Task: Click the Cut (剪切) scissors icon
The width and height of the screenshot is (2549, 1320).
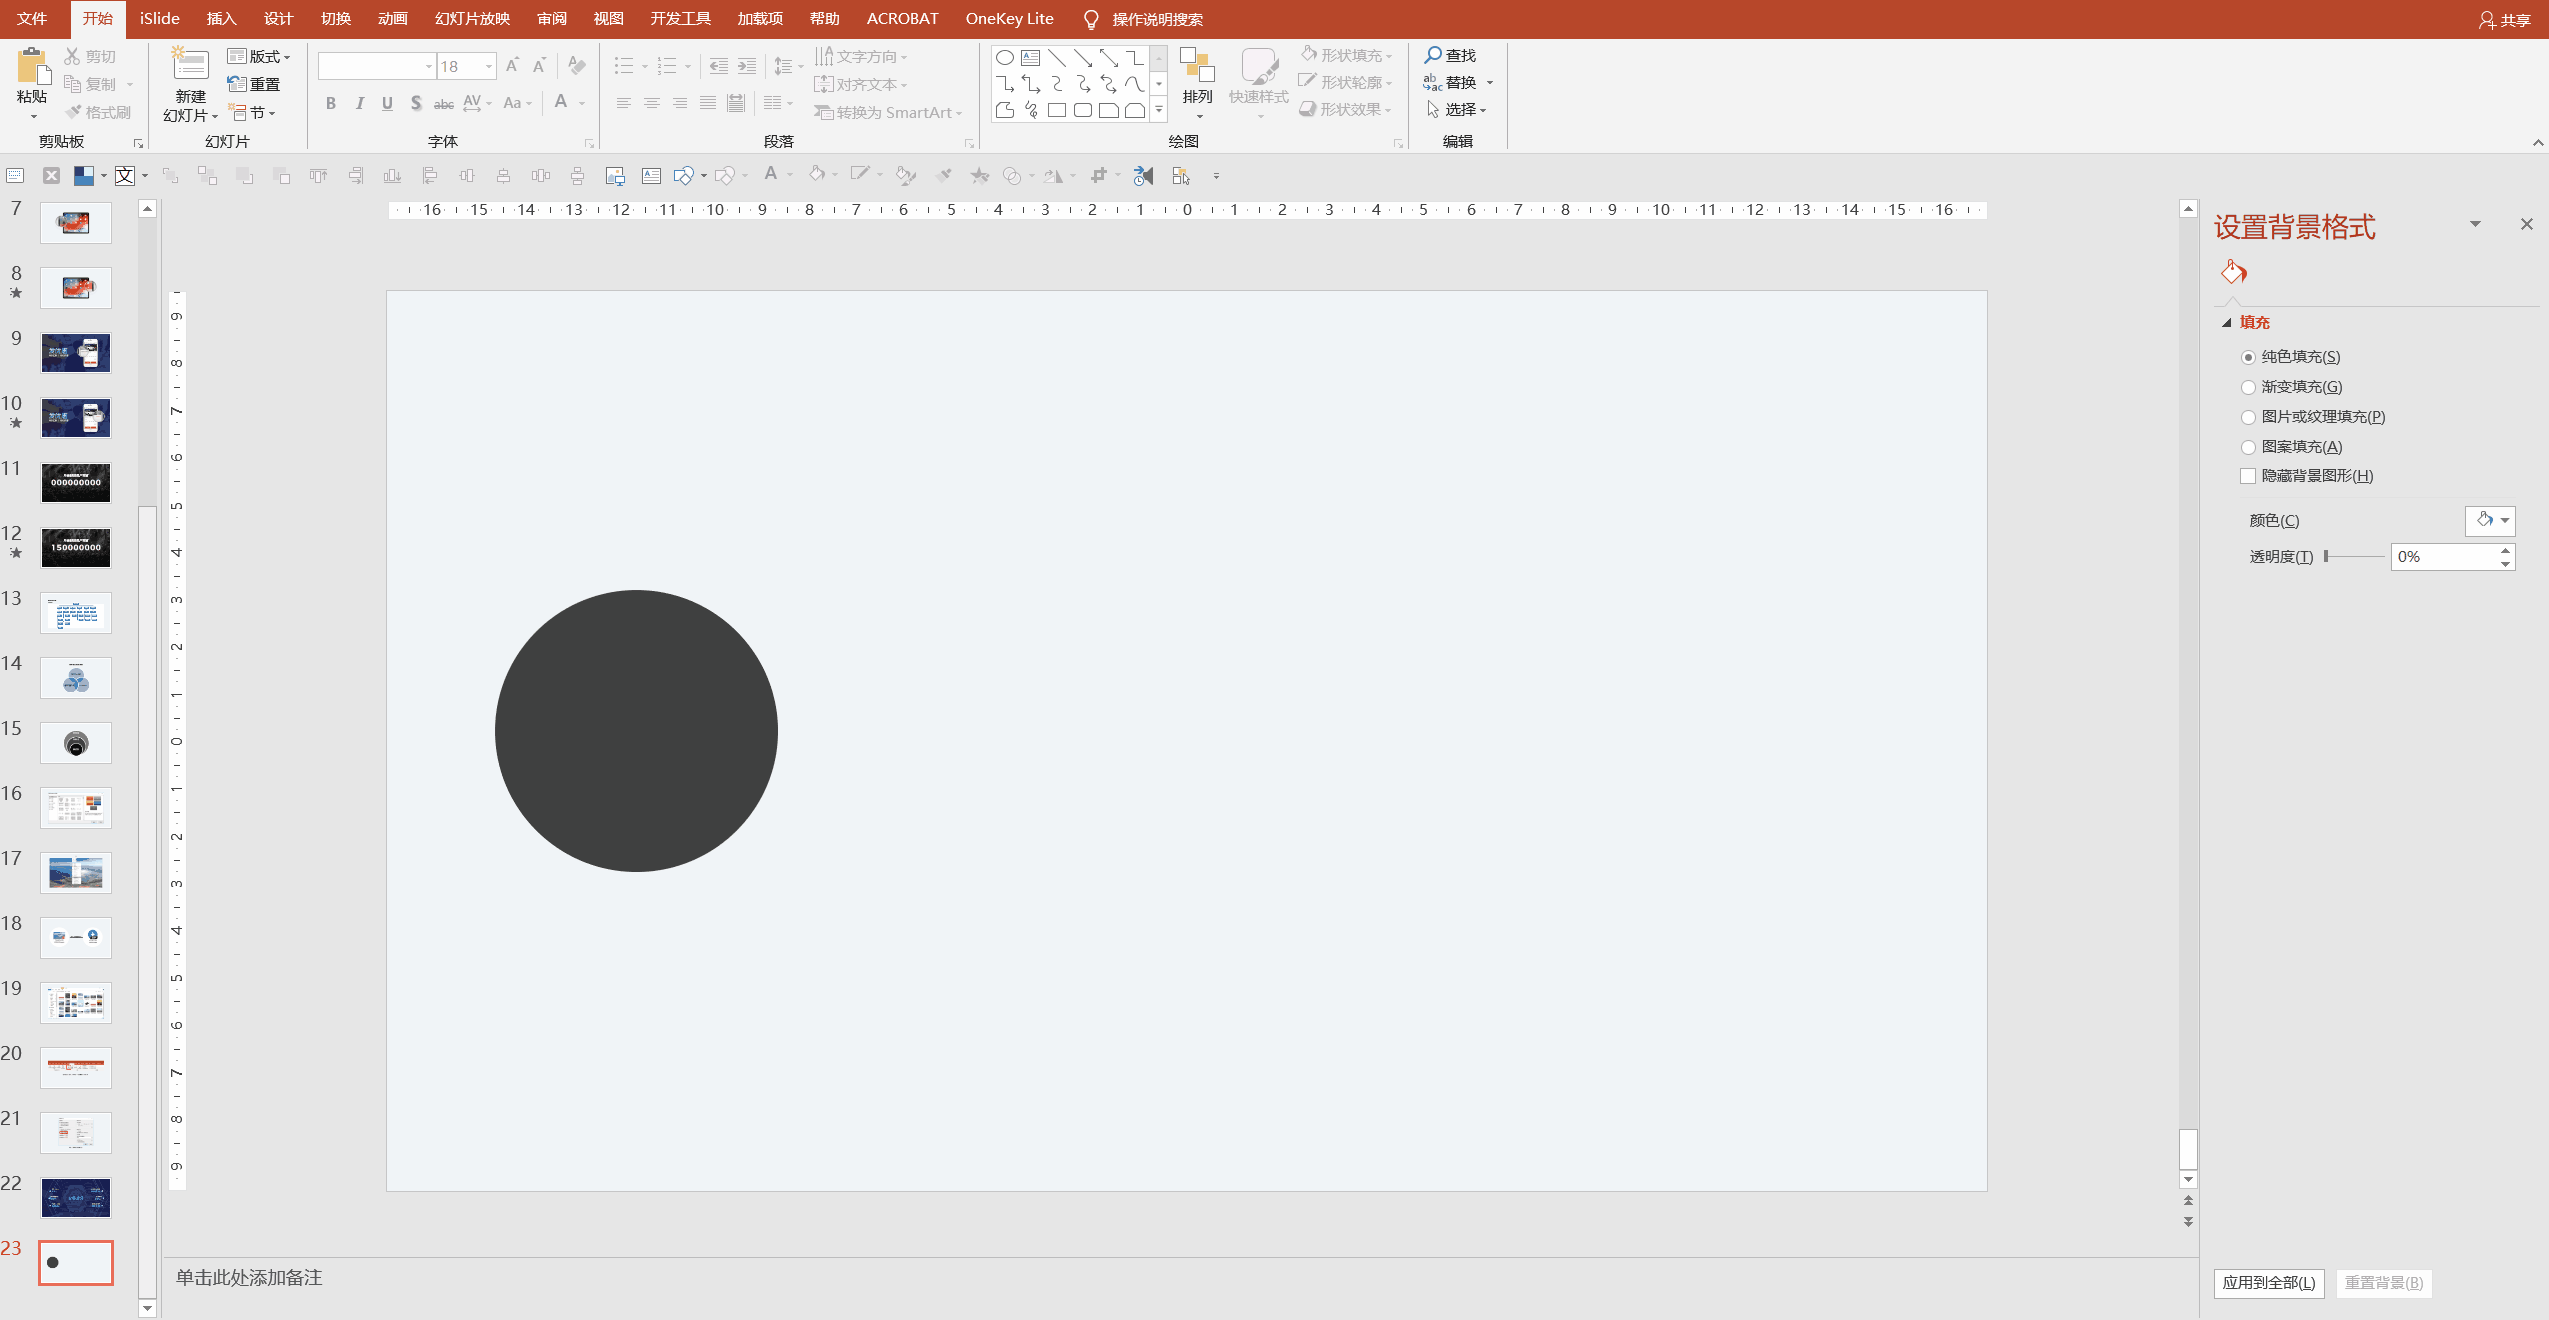Action: pyautogui.click(x=72, y=56)
